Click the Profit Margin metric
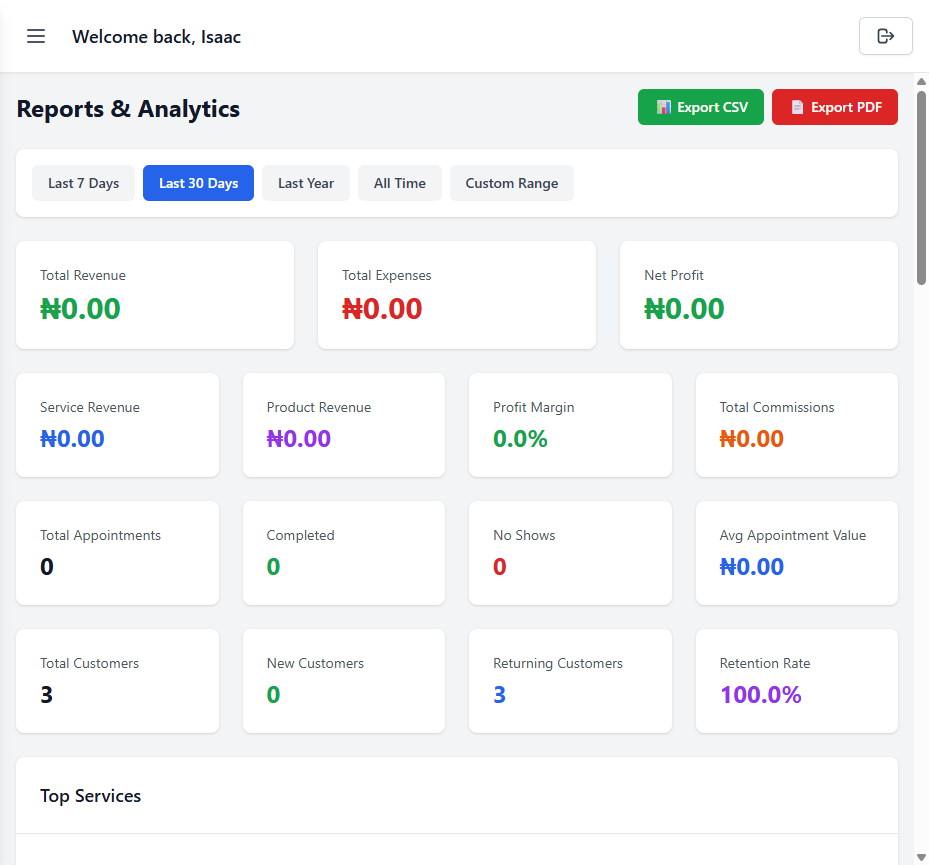Image resolution: width=929 pixels, height=865 pixels. 570,425
